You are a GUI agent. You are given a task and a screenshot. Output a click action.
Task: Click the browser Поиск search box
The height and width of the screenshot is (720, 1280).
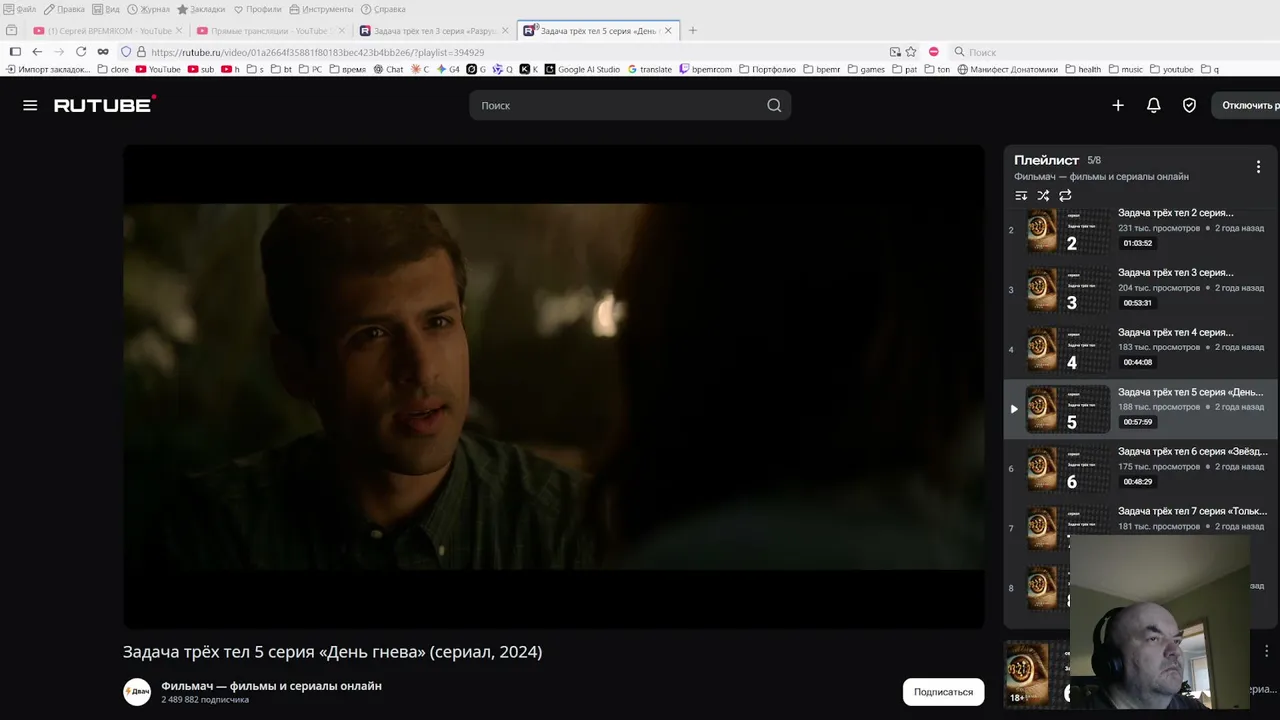[x=1110, y=52]
